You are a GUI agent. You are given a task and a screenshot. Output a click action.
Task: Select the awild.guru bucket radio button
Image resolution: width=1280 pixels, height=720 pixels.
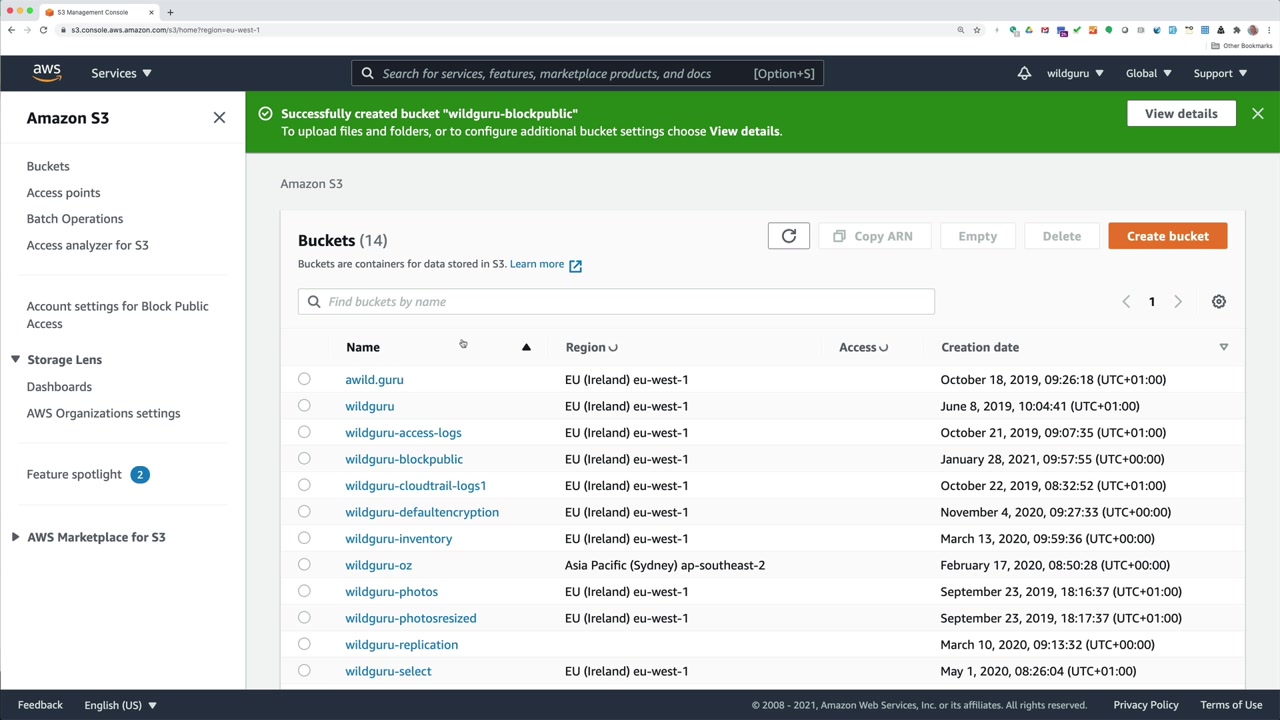pos(304,379)
